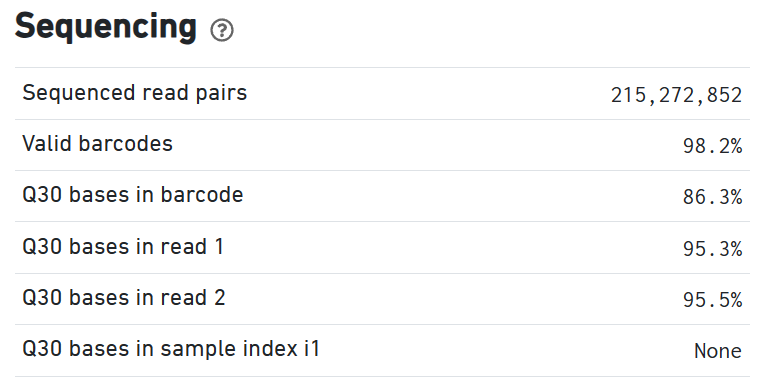Click the 86.3% barcode Q30 value
Image resolution: width=770 pixels, height=386 pixels.
click(713, 197)
